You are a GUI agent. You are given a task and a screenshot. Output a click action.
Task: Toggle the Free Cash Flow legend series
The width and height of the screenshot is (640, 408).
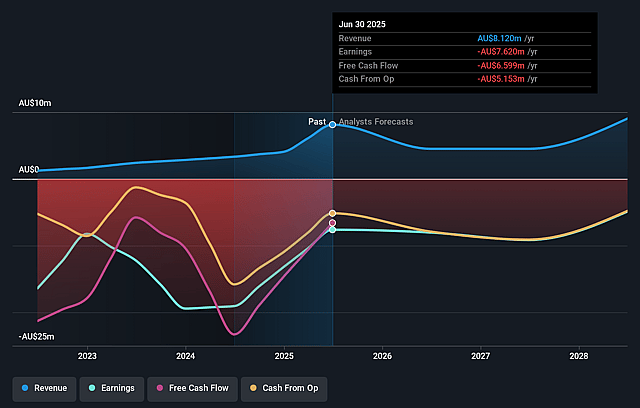pos(192,388)
